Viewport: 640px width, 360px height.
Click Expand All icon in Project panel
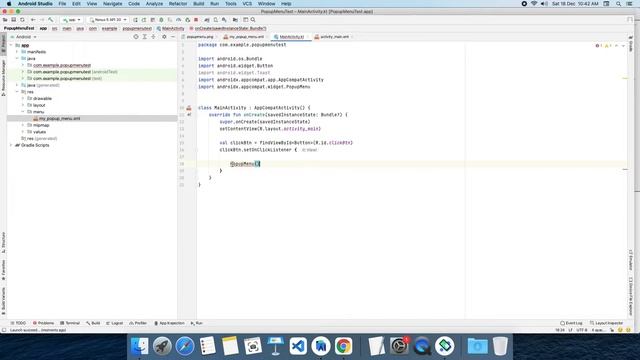point(144,37)
